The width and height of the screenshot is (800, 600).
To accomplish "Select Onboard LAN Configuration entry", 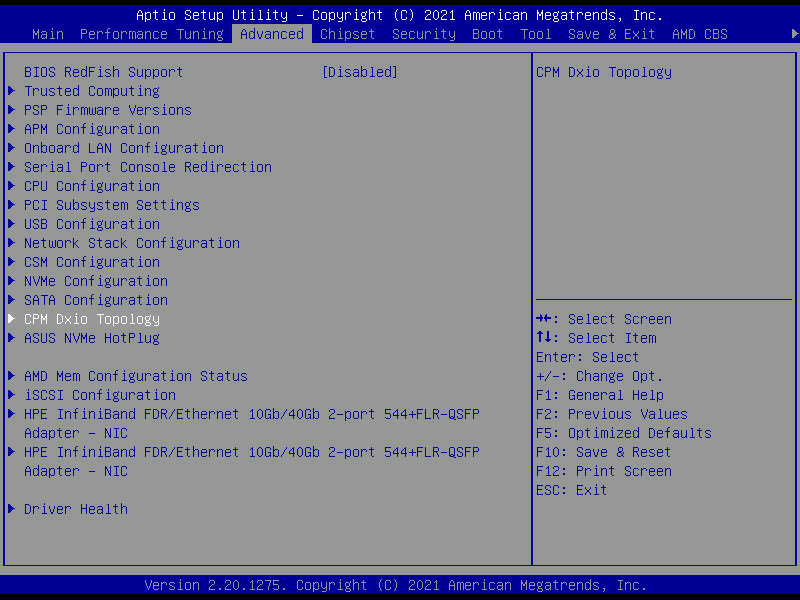I will pyautogui.click(x=123, y=148).
